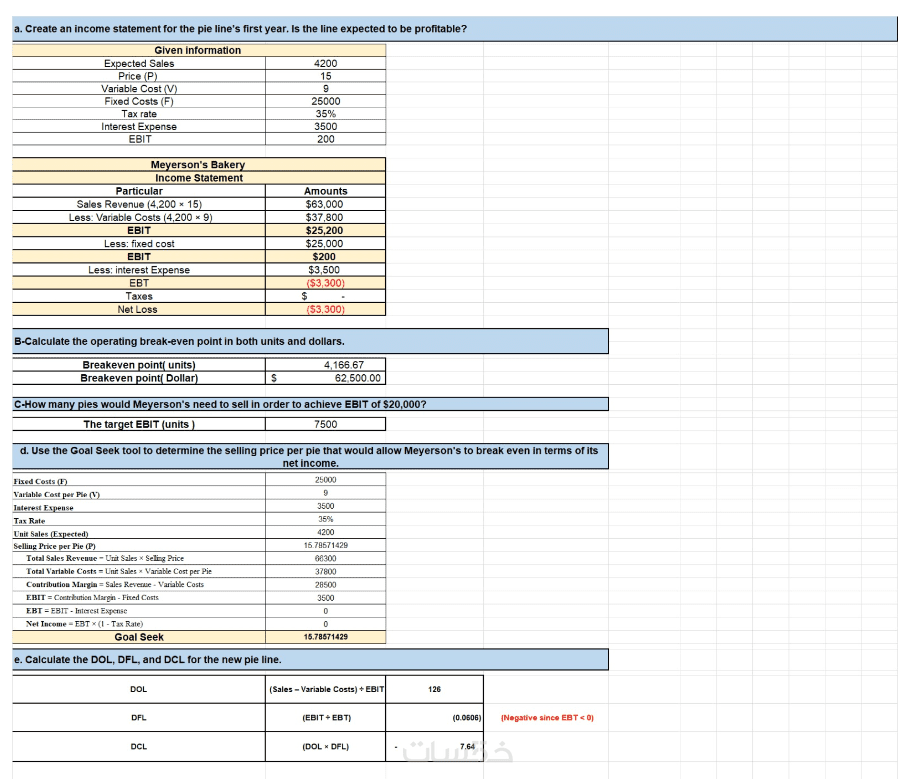The height and width of the screenshot is (779, 917).
Task: Select the Variable Cost (V) label
Action: pos(139,88)
